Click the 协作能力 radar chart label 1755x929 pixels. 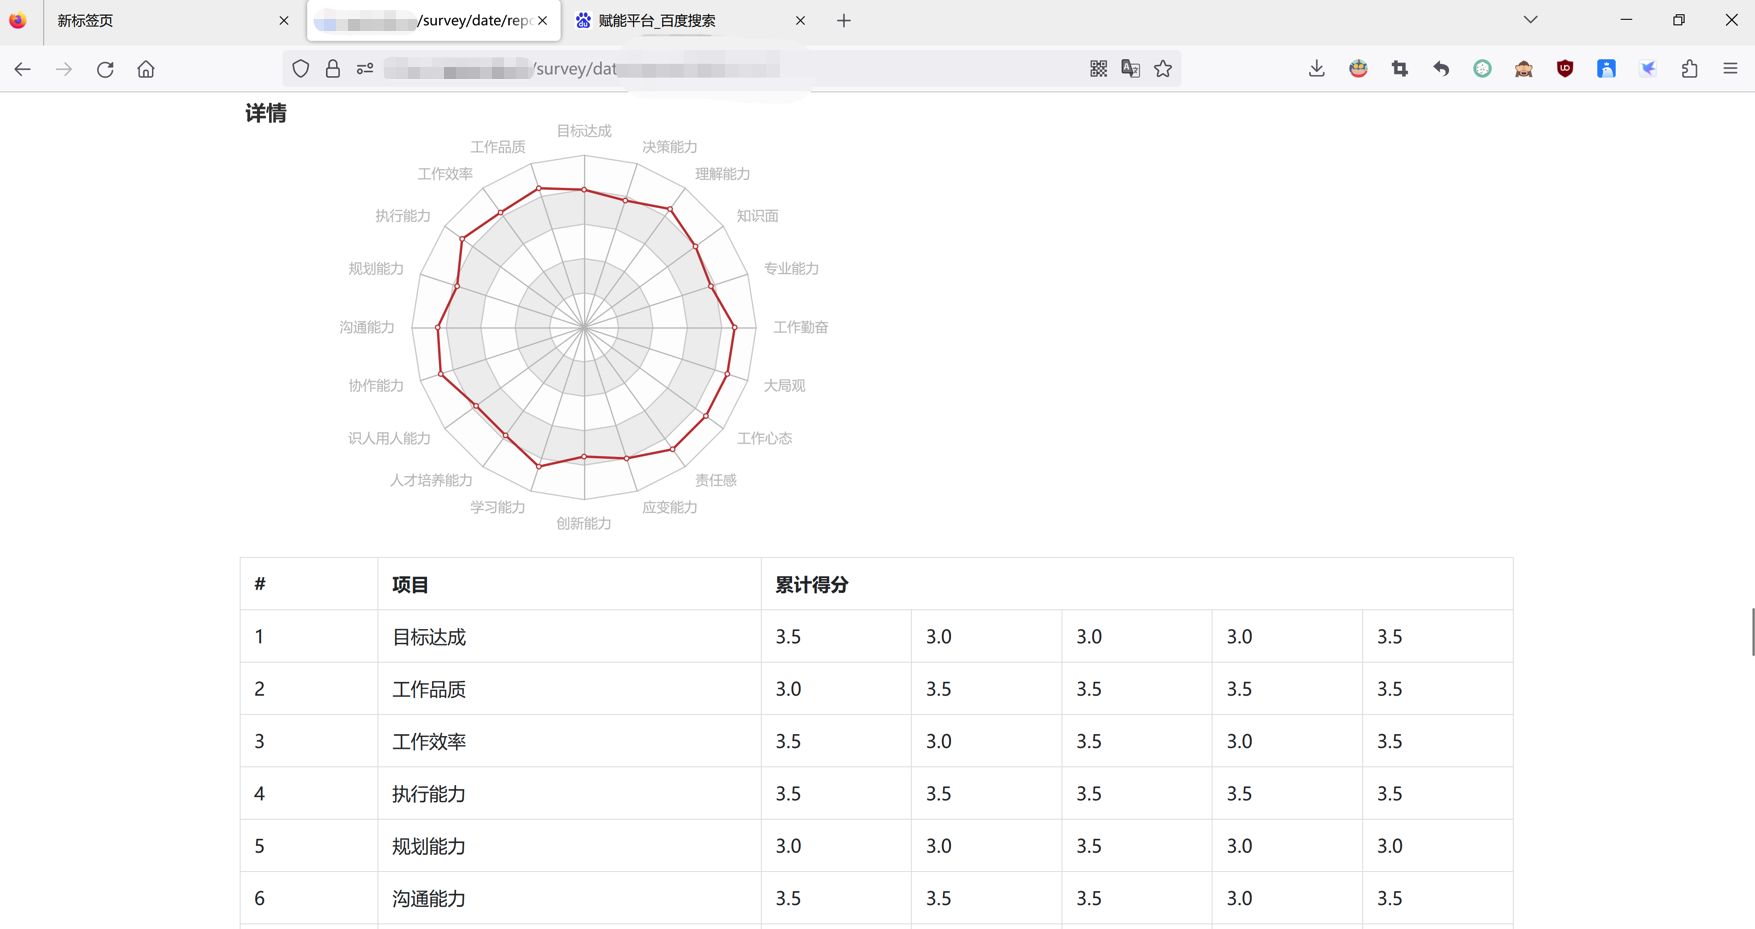tap(376, 386)
